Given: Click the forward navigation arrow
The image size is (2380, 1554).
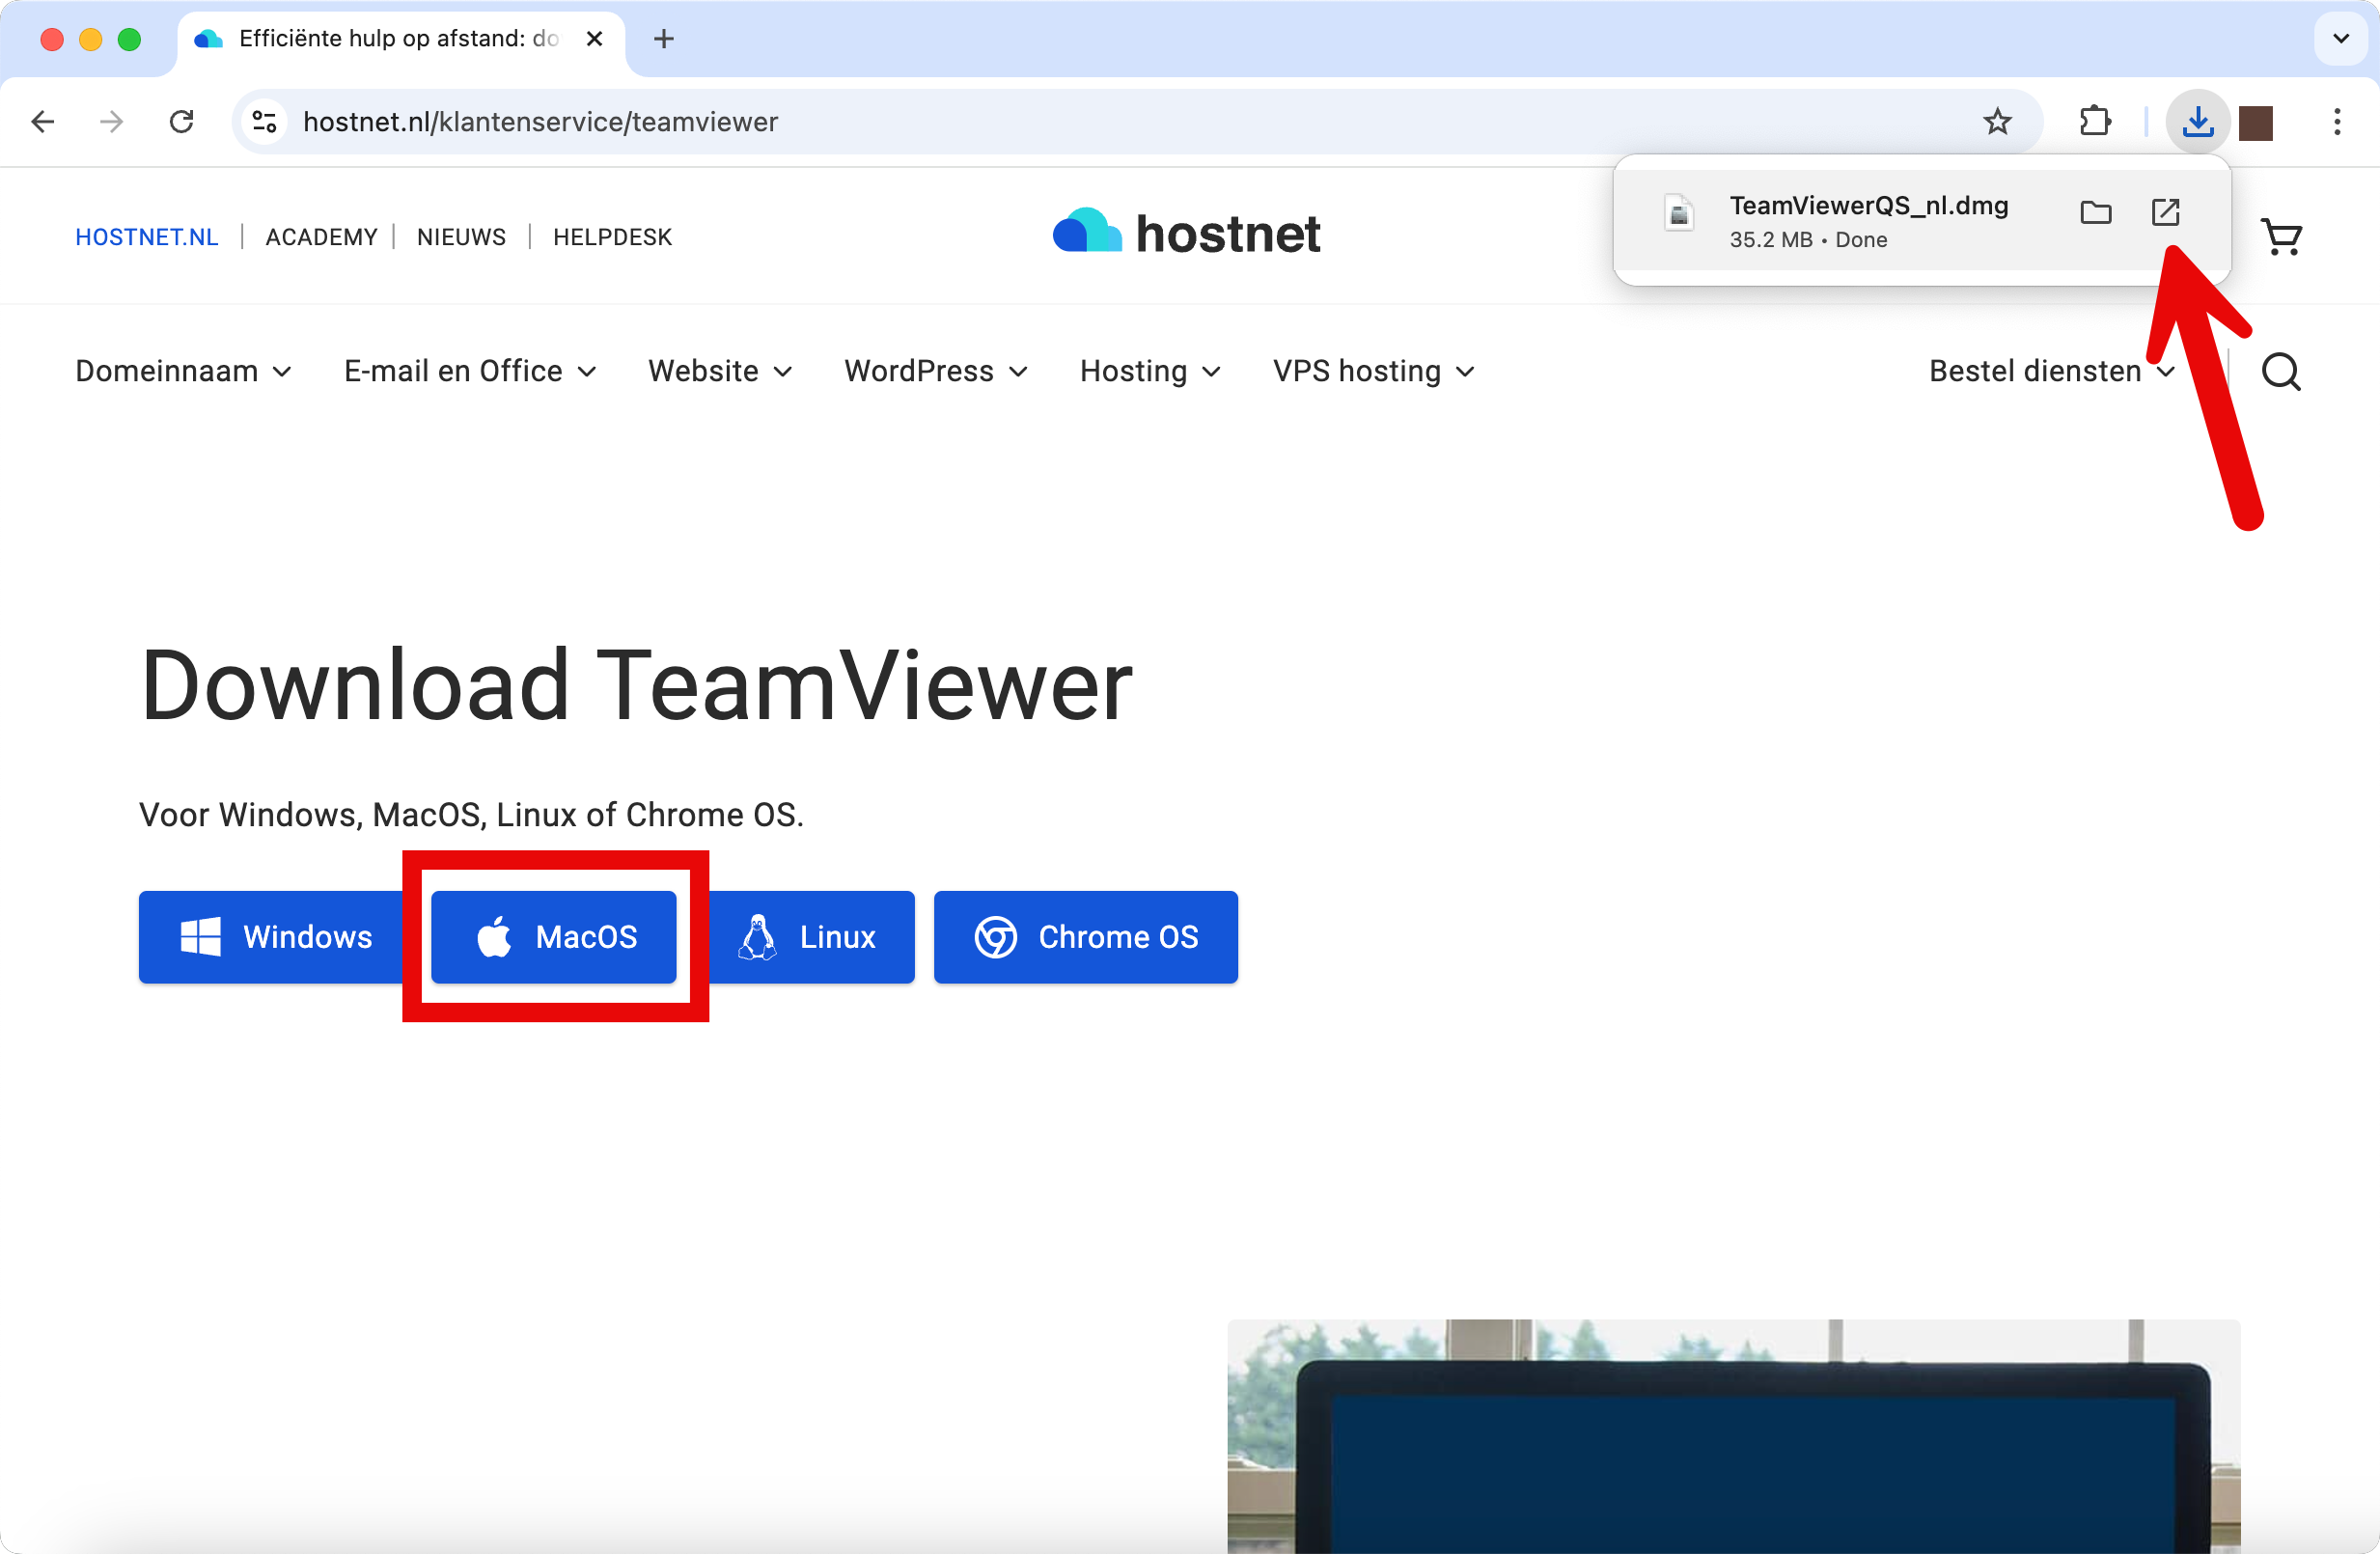Looking at the screenshot, I should click(x=112, y=122).
